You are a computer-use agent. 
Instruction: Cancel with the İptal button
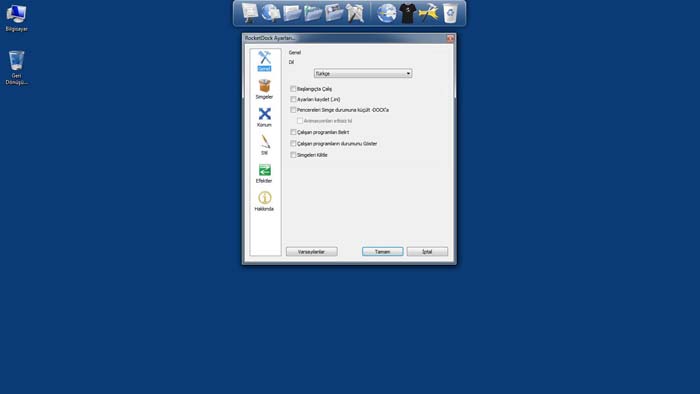click(427, 252)
